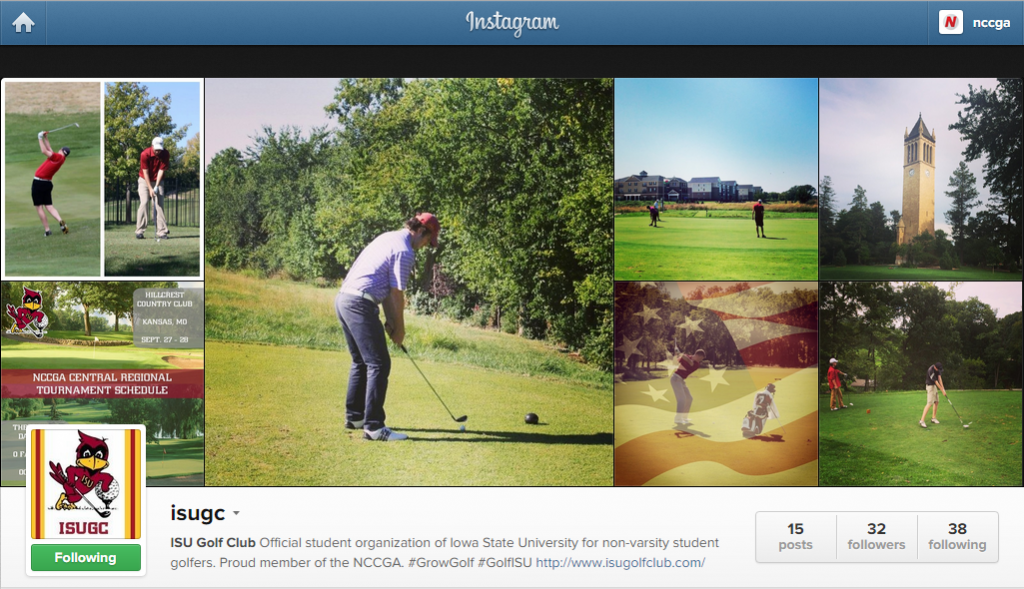Click the isugc username heading
The height and width of the screenshot is (589, 1024).
(x=197, y=513)
